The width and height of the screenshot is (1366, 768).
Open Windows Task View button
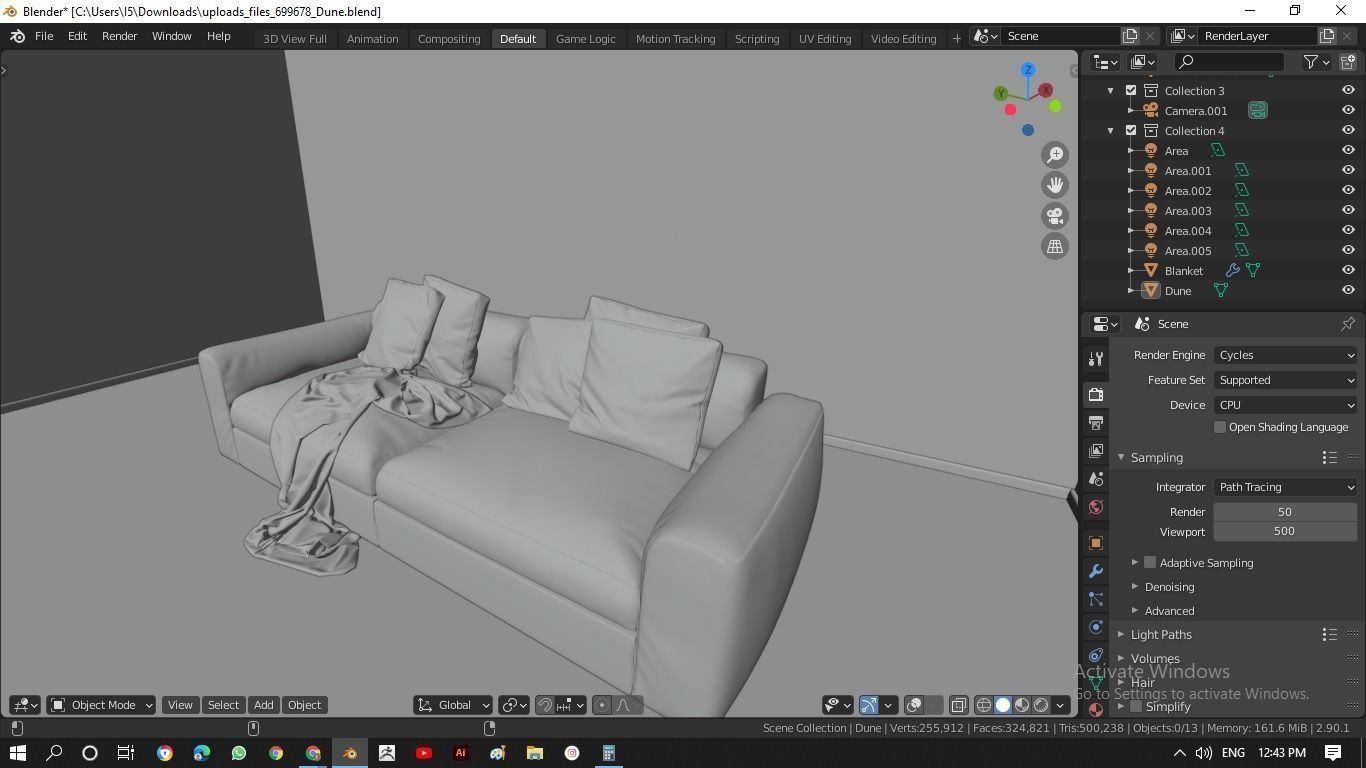point(126,753)
